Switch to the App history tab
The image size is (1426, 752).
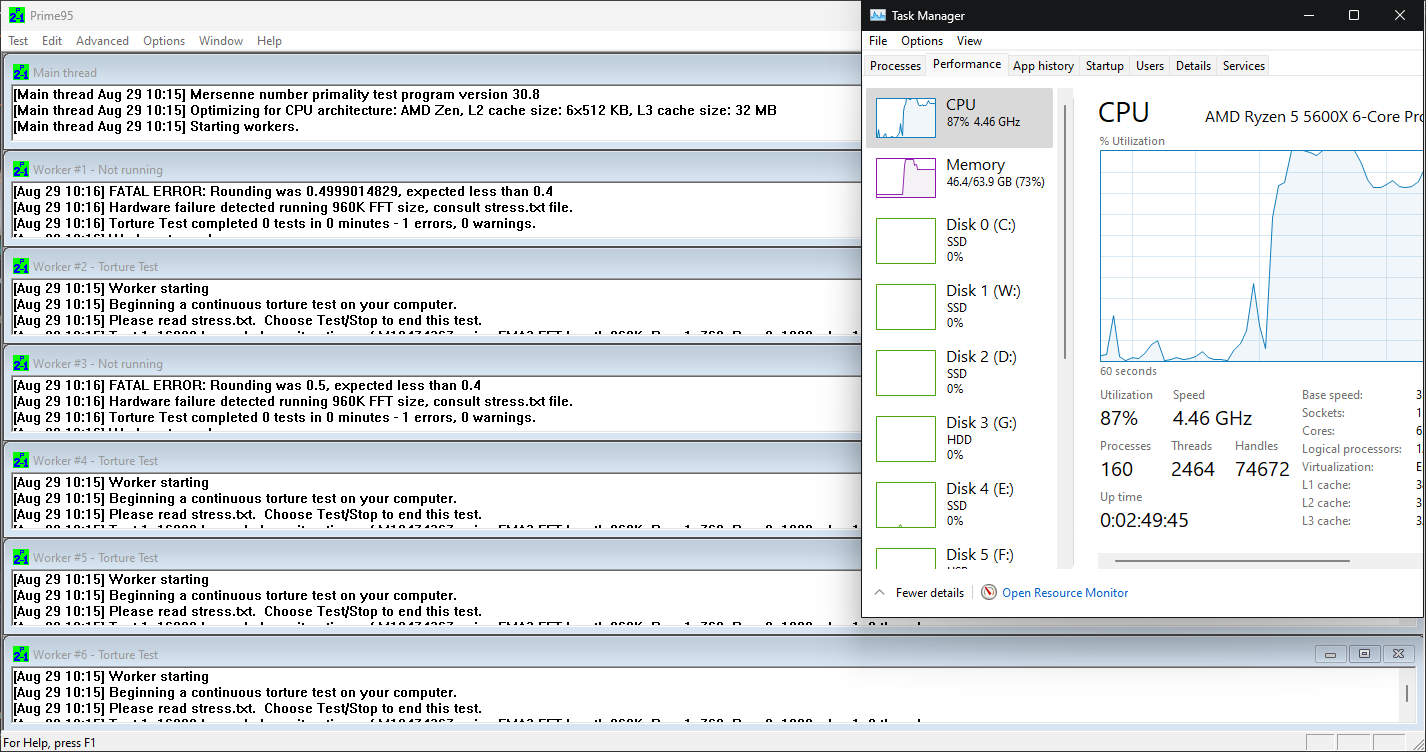1043,66
